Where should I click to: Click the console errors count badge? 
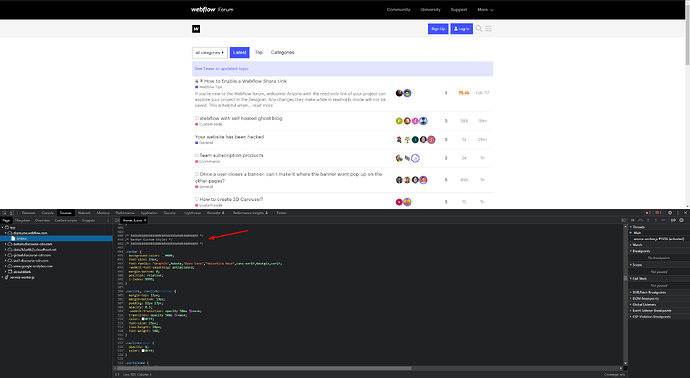tap(648, 213)
